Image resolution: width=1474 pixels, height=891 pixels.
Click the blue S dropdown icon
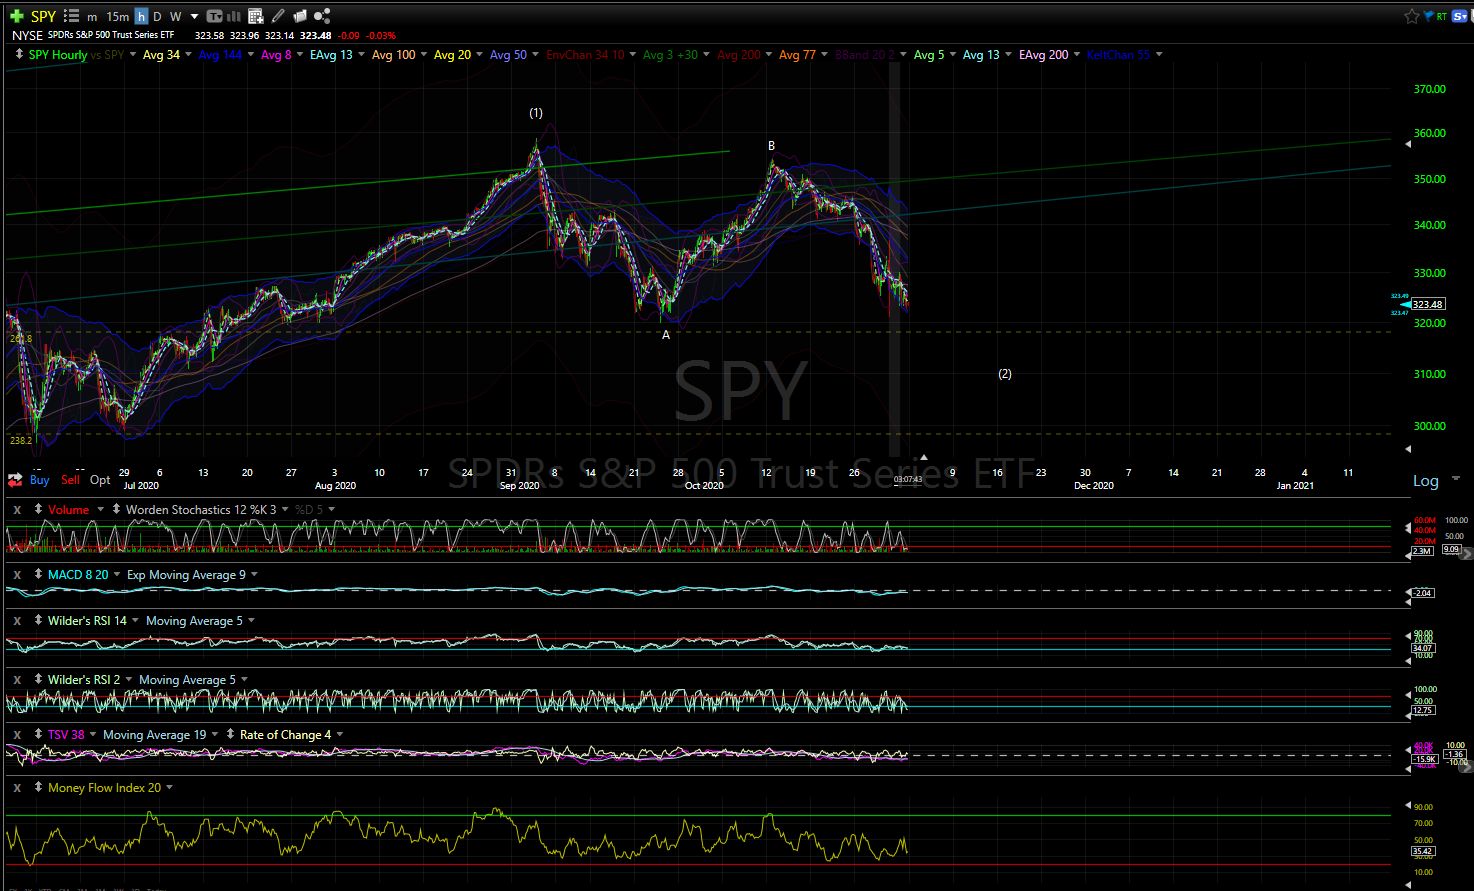click(x=1461, y=16)
